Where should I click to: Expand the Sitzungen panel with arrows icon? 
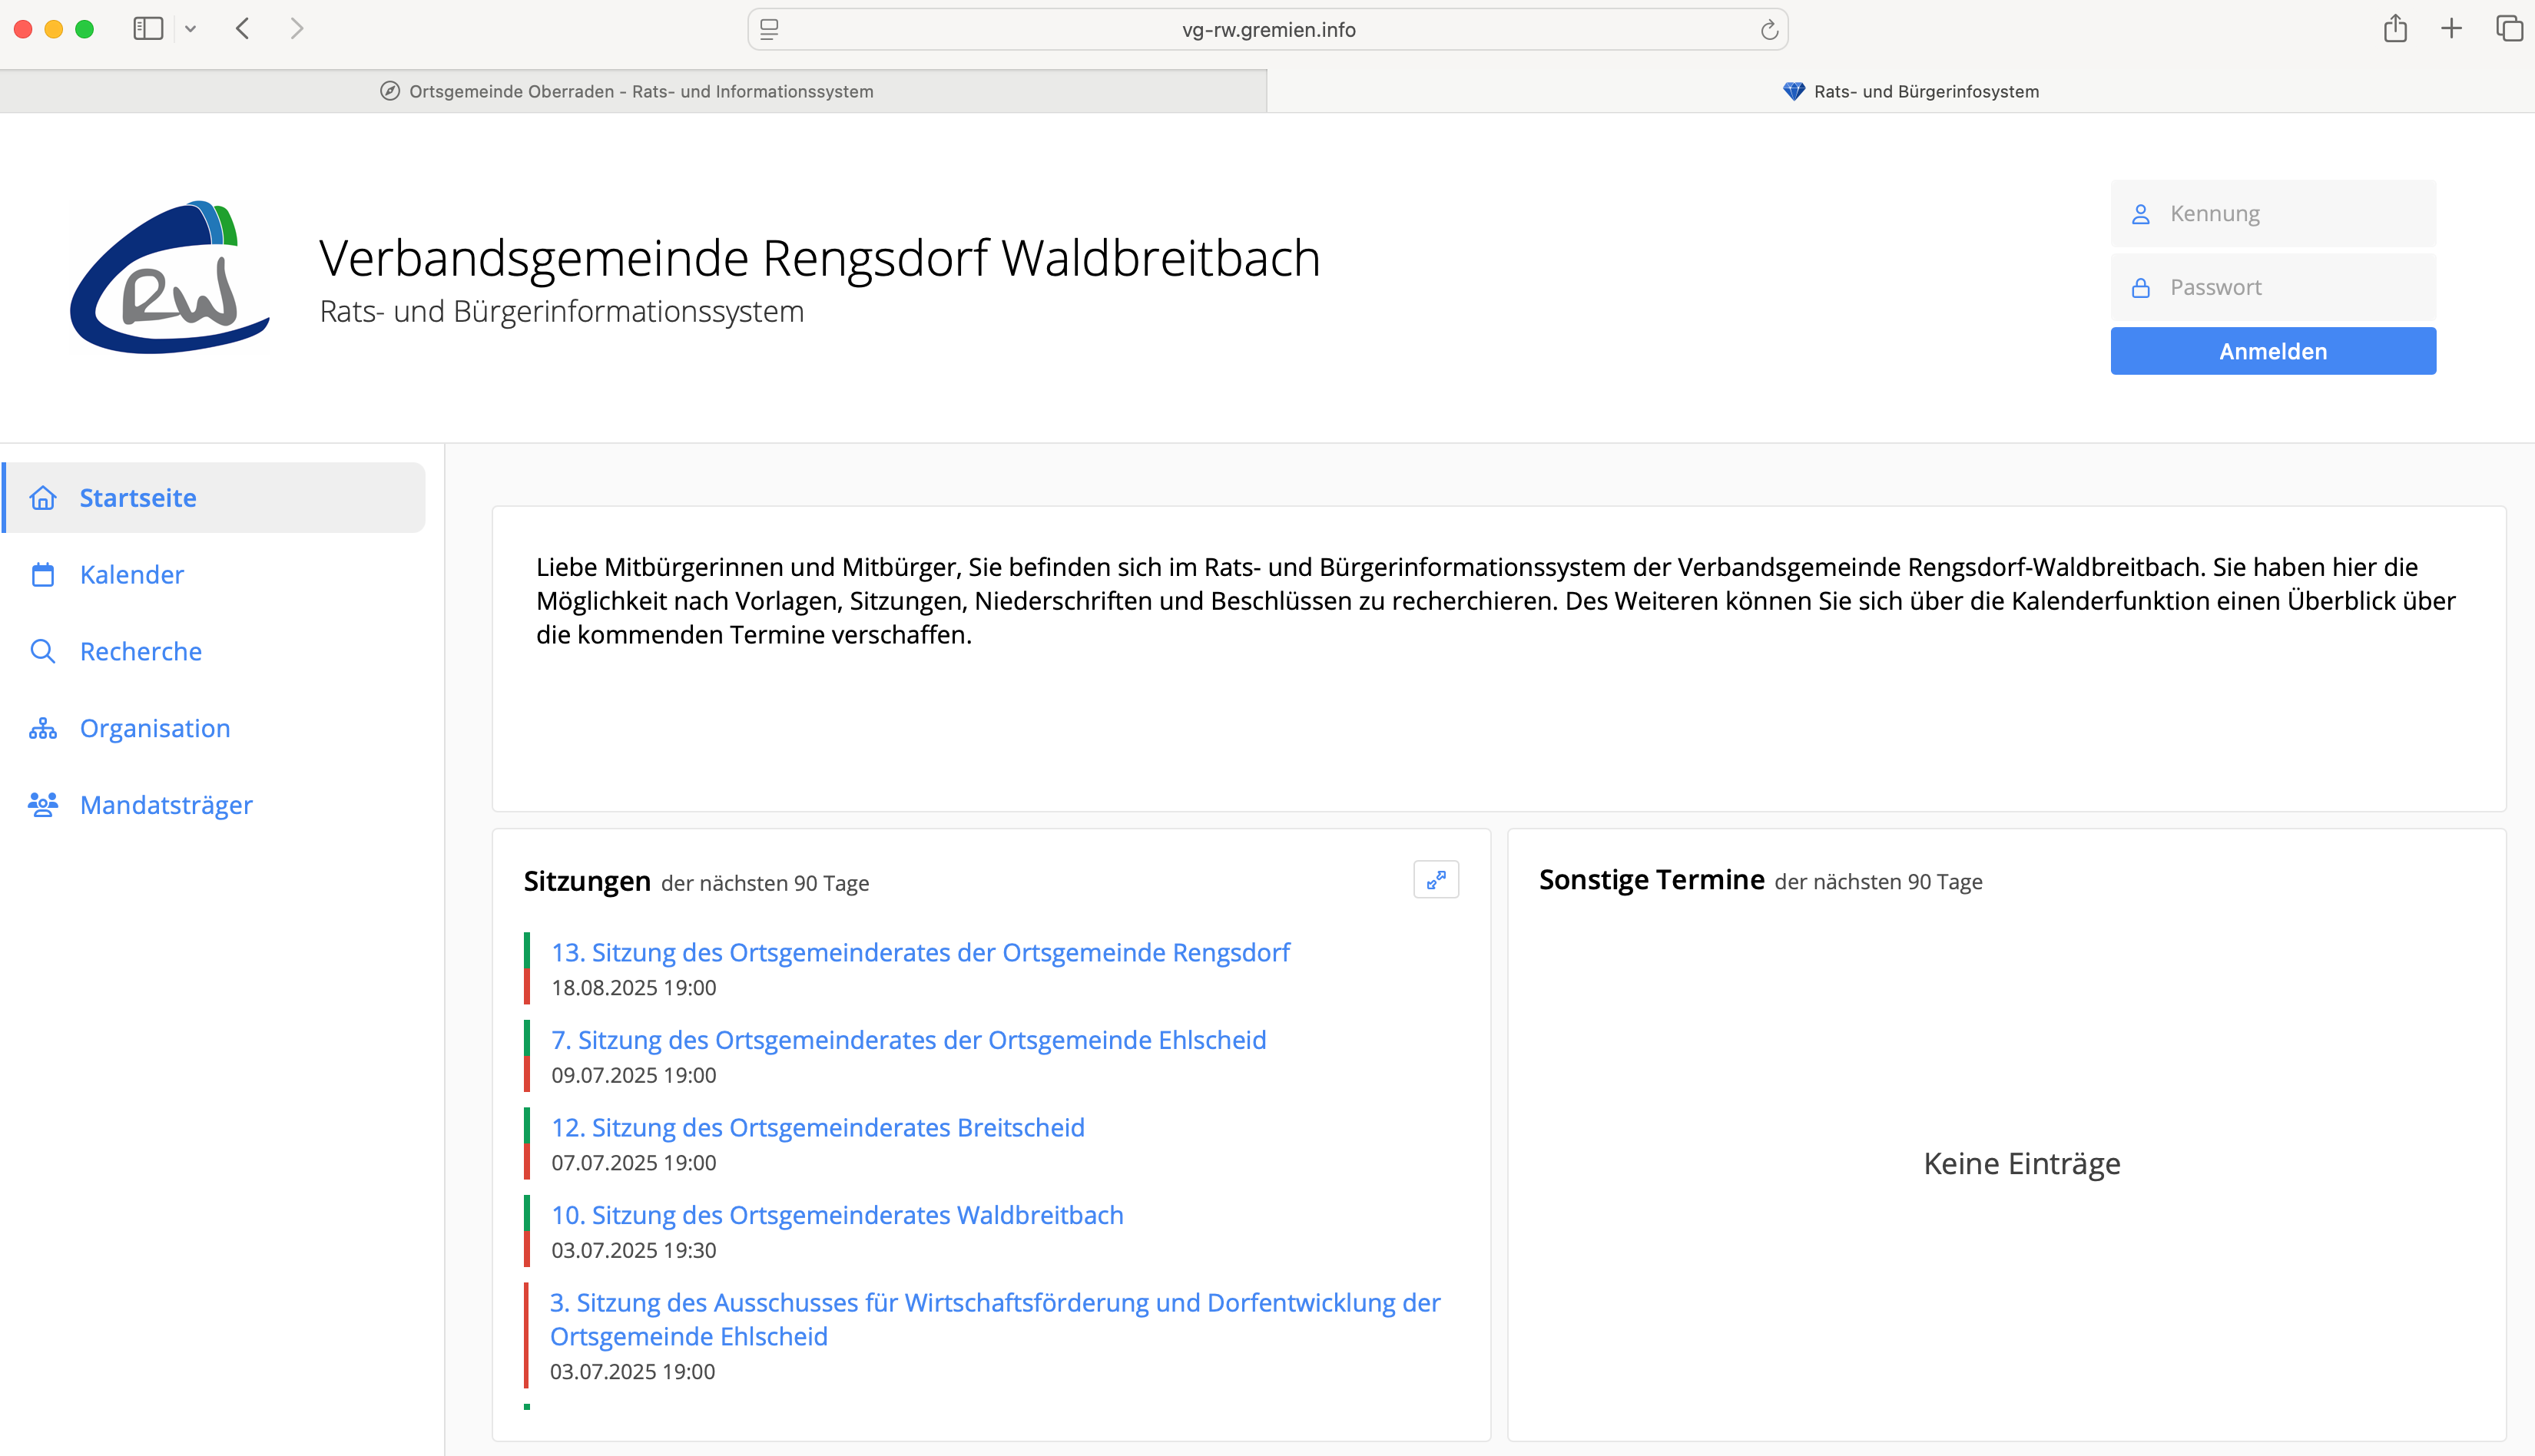coord(1435,880)
